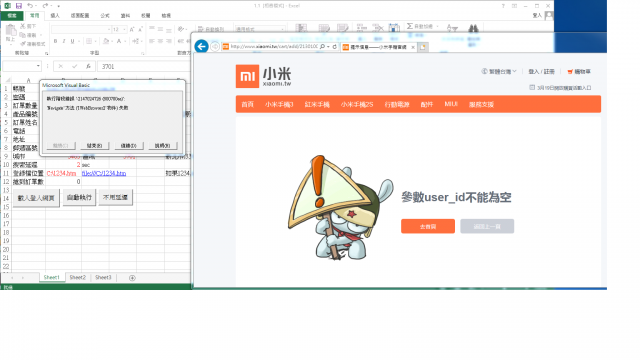
Task: Click the Excel save icon
Action: coord(19,6)
